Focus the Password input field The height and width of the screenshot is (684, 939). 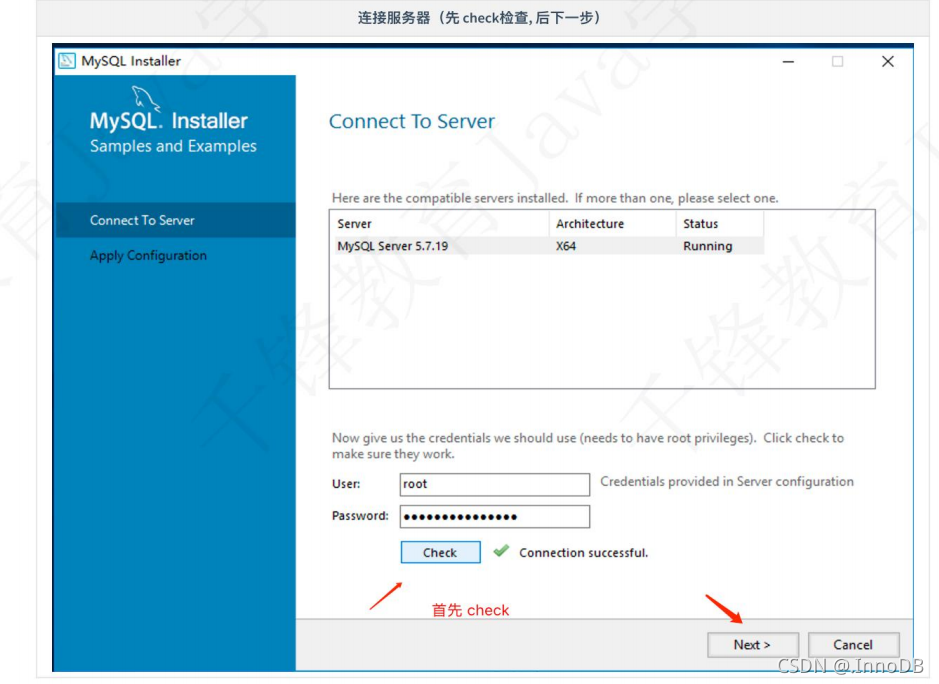point(495,516)
